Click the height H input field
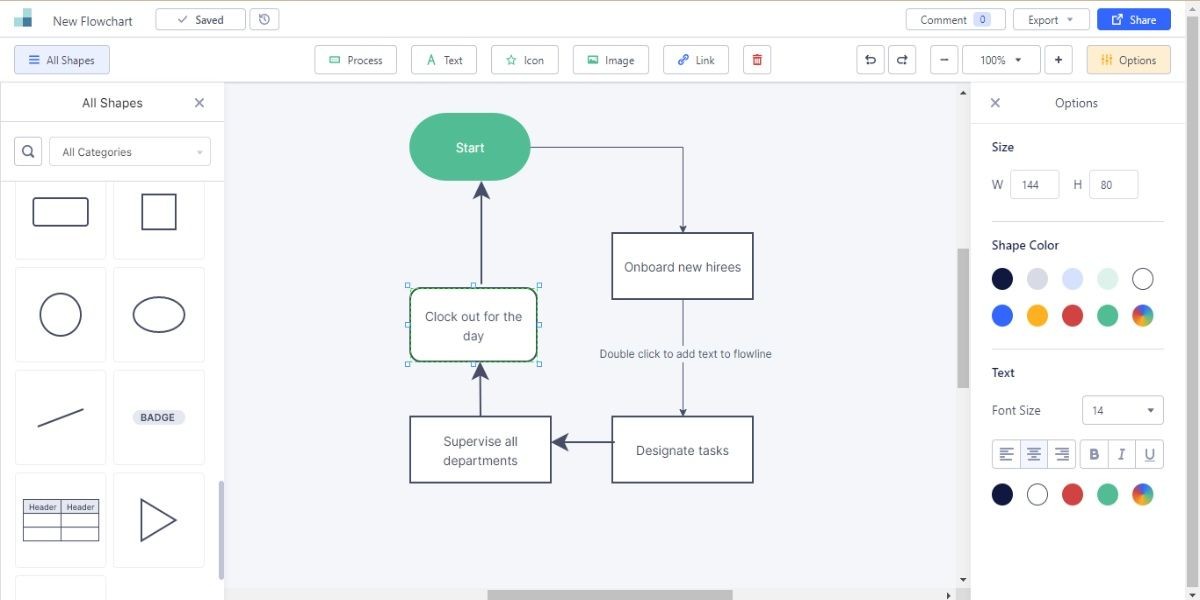Screen dimensions: 1200x600 (x=1113, y=185)
